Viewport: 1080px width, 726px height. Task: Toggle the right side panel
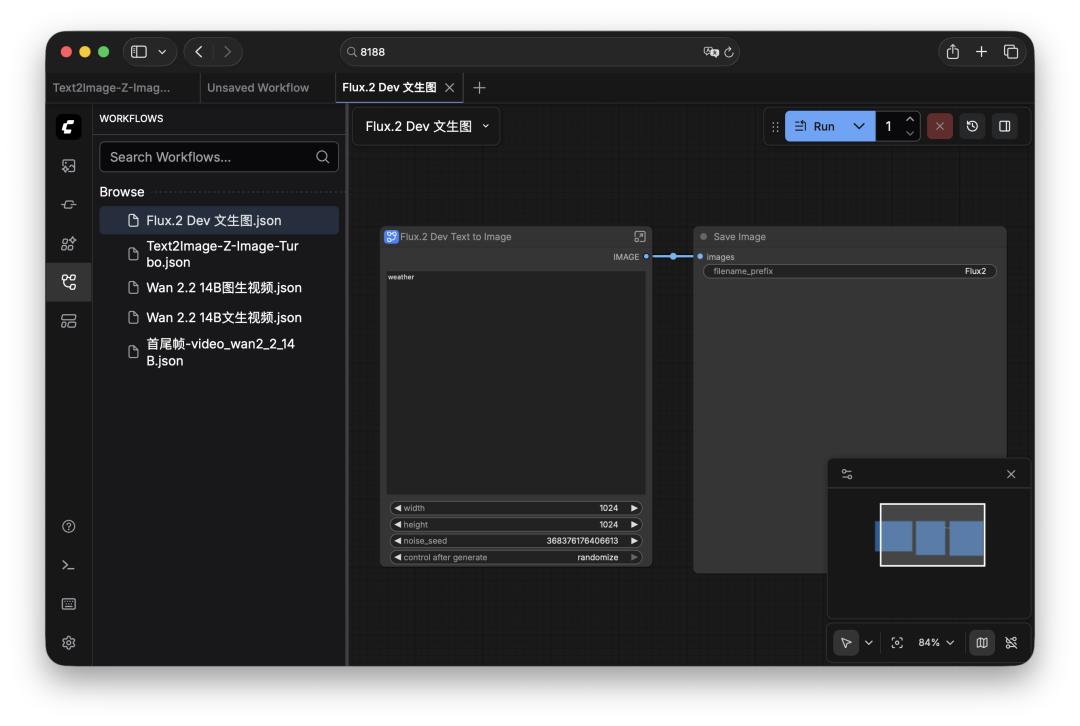[x=1005, y=126]
